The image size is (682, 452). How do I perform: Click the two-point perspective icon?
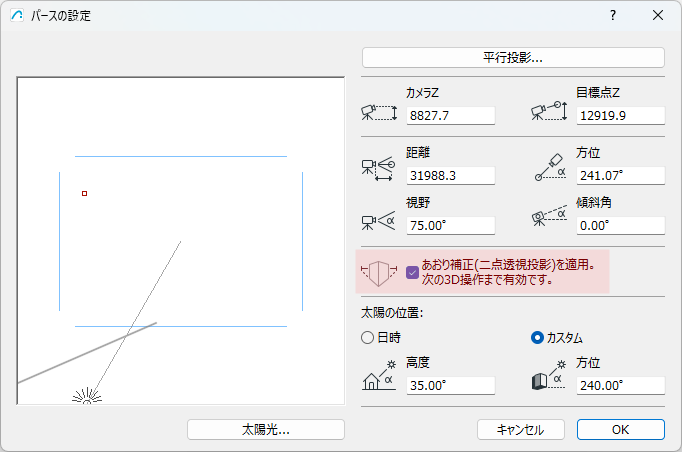tap(378, 273)
